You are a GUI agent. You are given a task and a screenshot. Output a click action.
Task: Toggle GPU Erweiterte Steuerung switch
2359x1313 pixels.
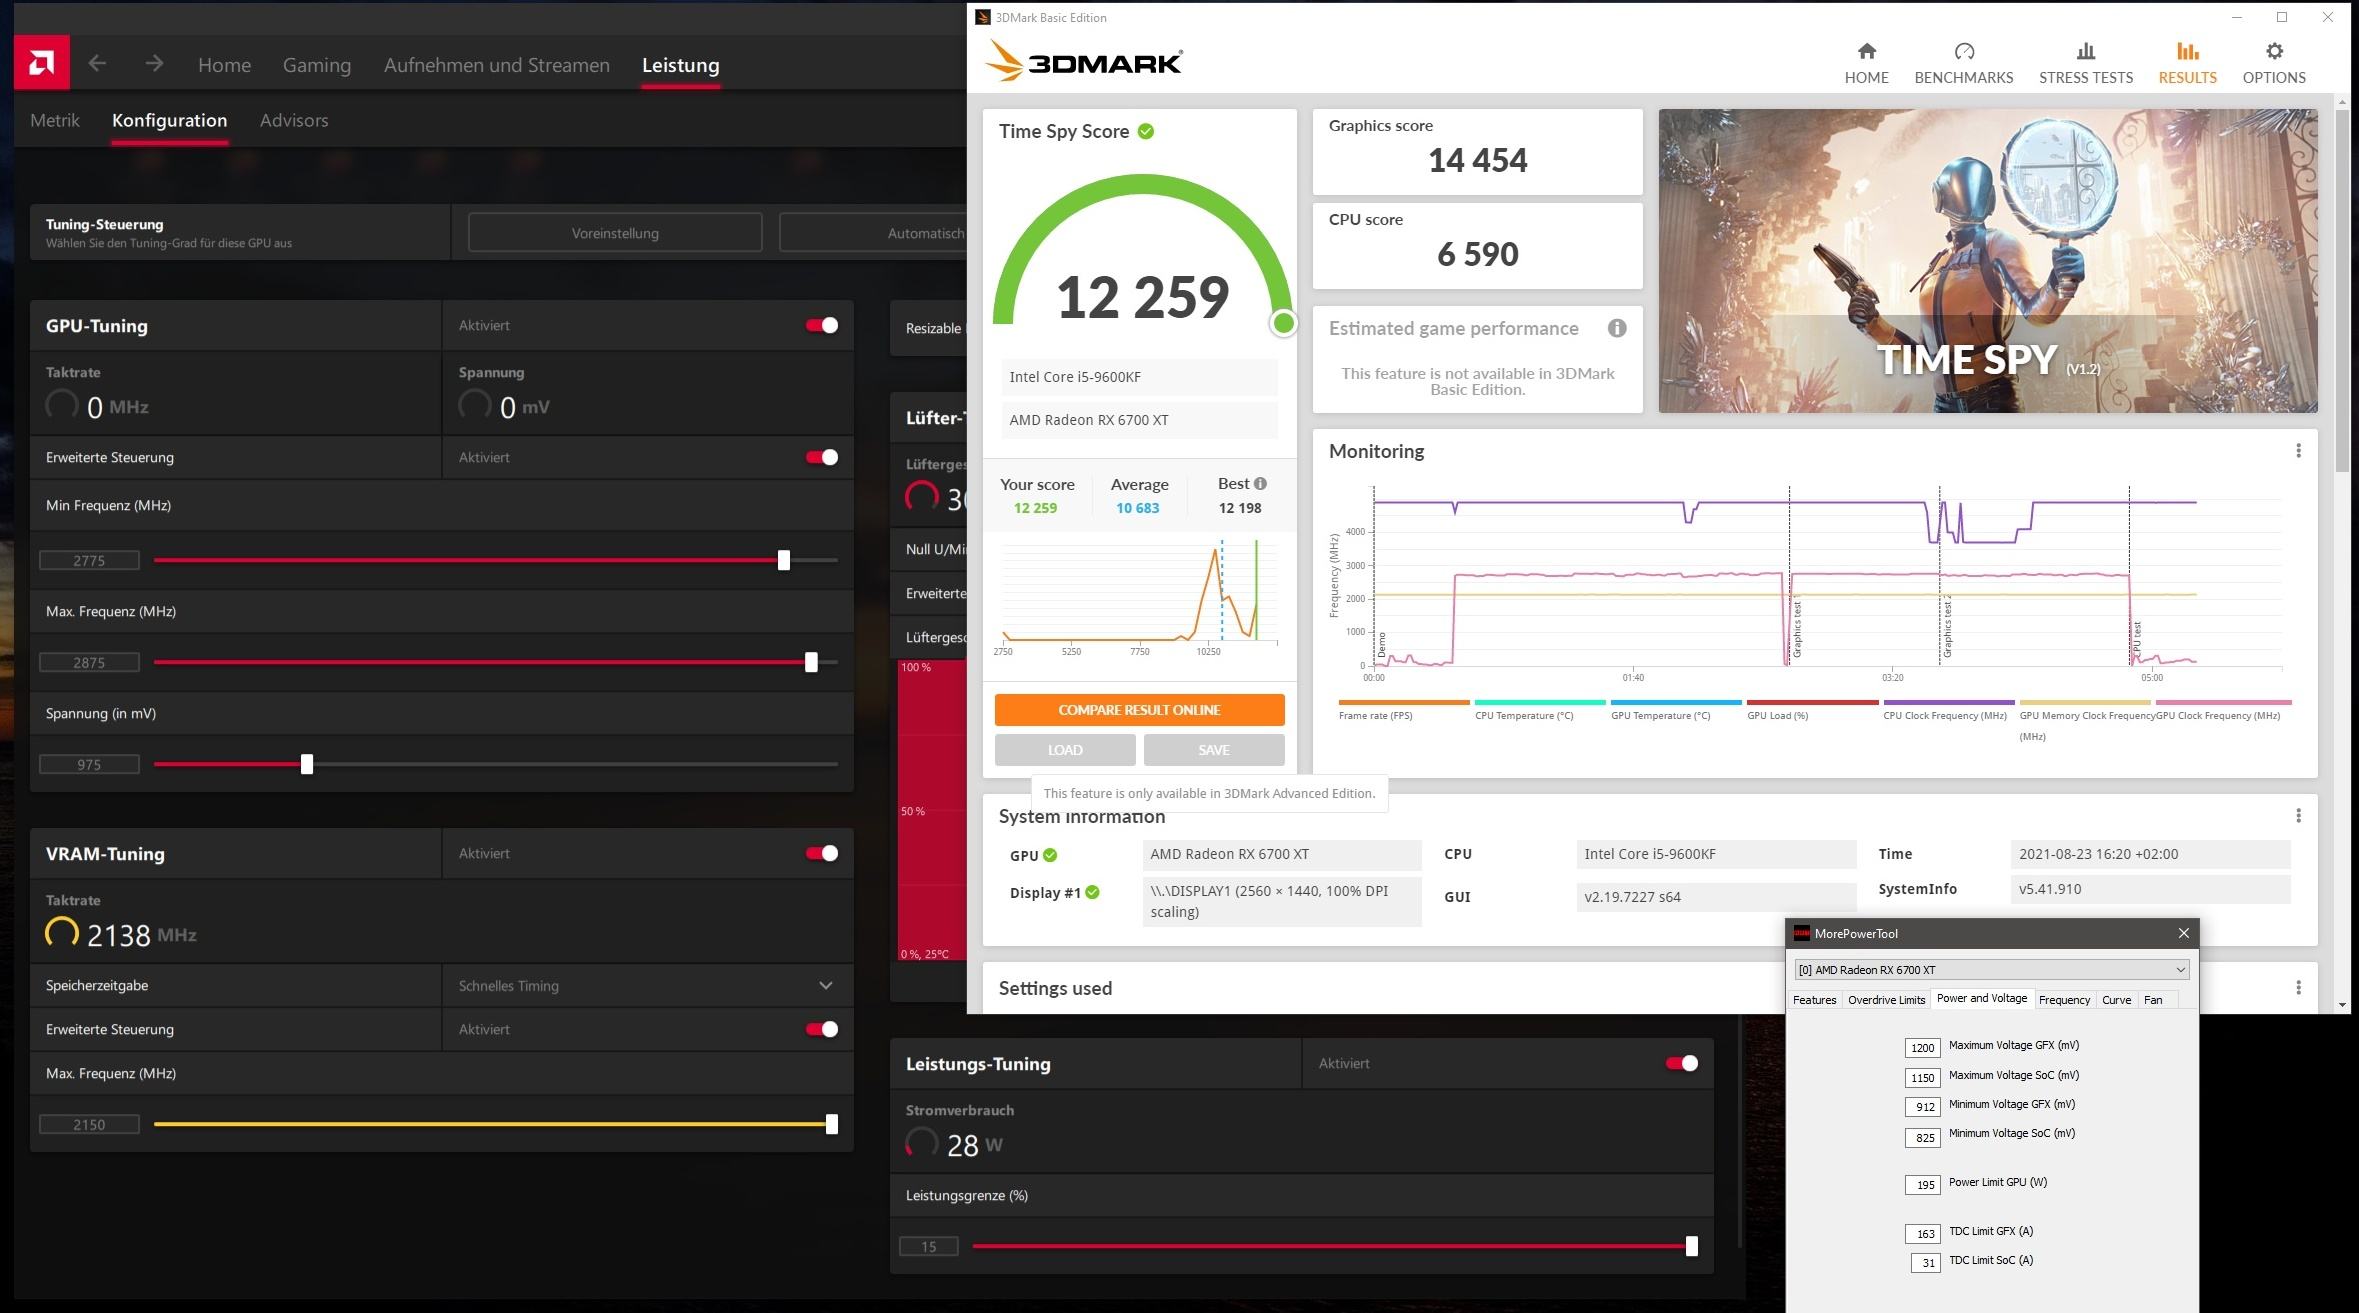(x=822, y=457)
